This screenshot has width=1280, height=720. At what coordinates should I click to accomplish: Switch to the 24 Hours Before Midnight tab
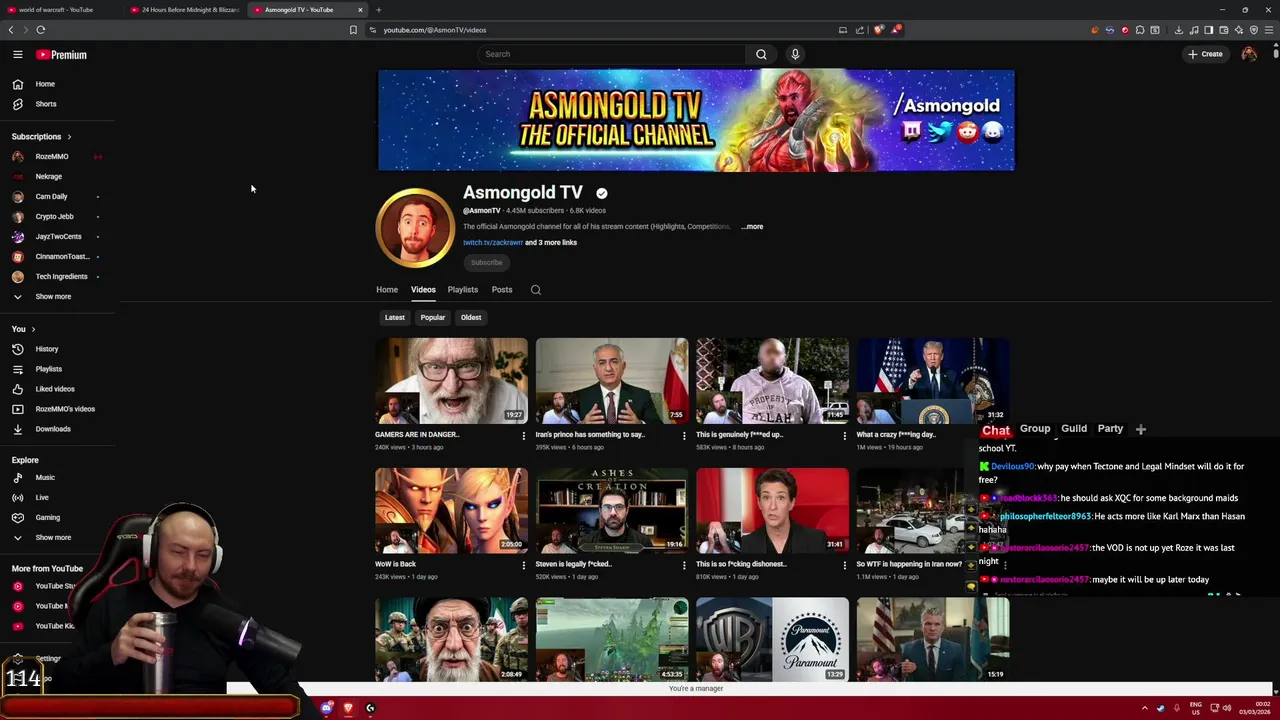pos(183,10)
